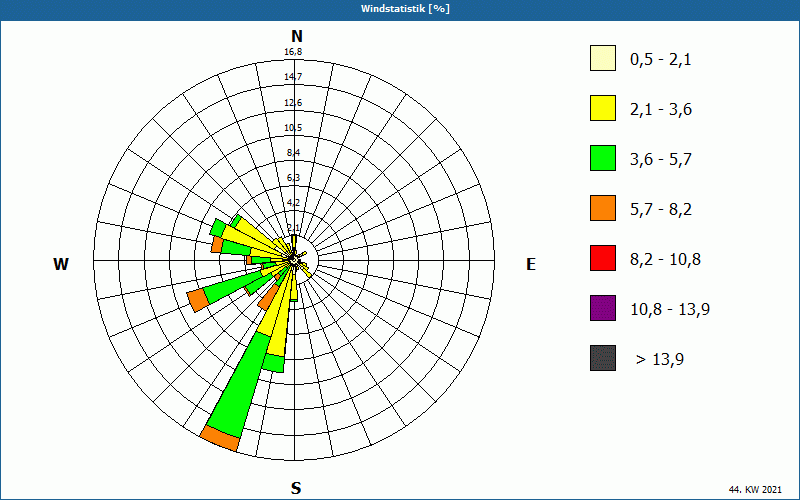Click the E compass label
Screen dimensions: 800x500
(531, 264)
